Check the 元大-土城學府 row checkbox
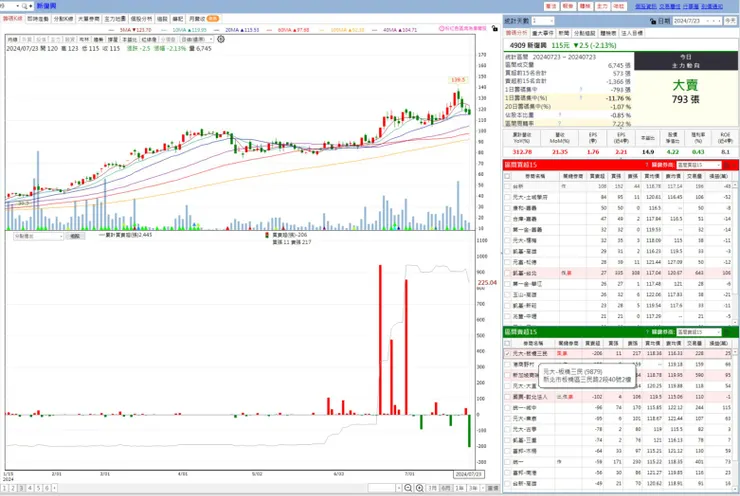 (x=508, y=197)
